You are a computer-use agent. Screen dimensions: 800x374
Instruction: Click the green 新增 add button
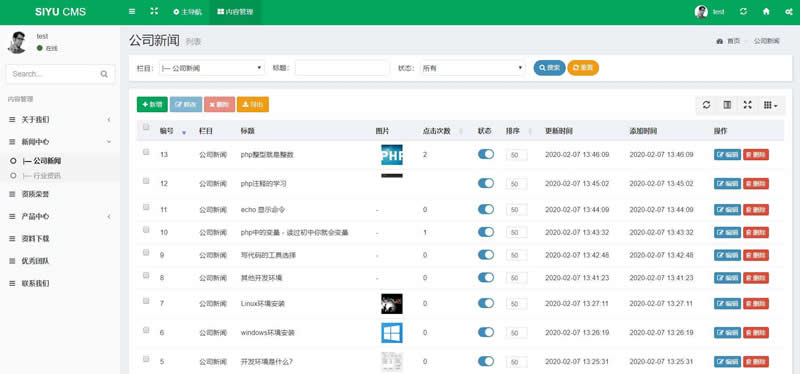[x=152, y=104]
